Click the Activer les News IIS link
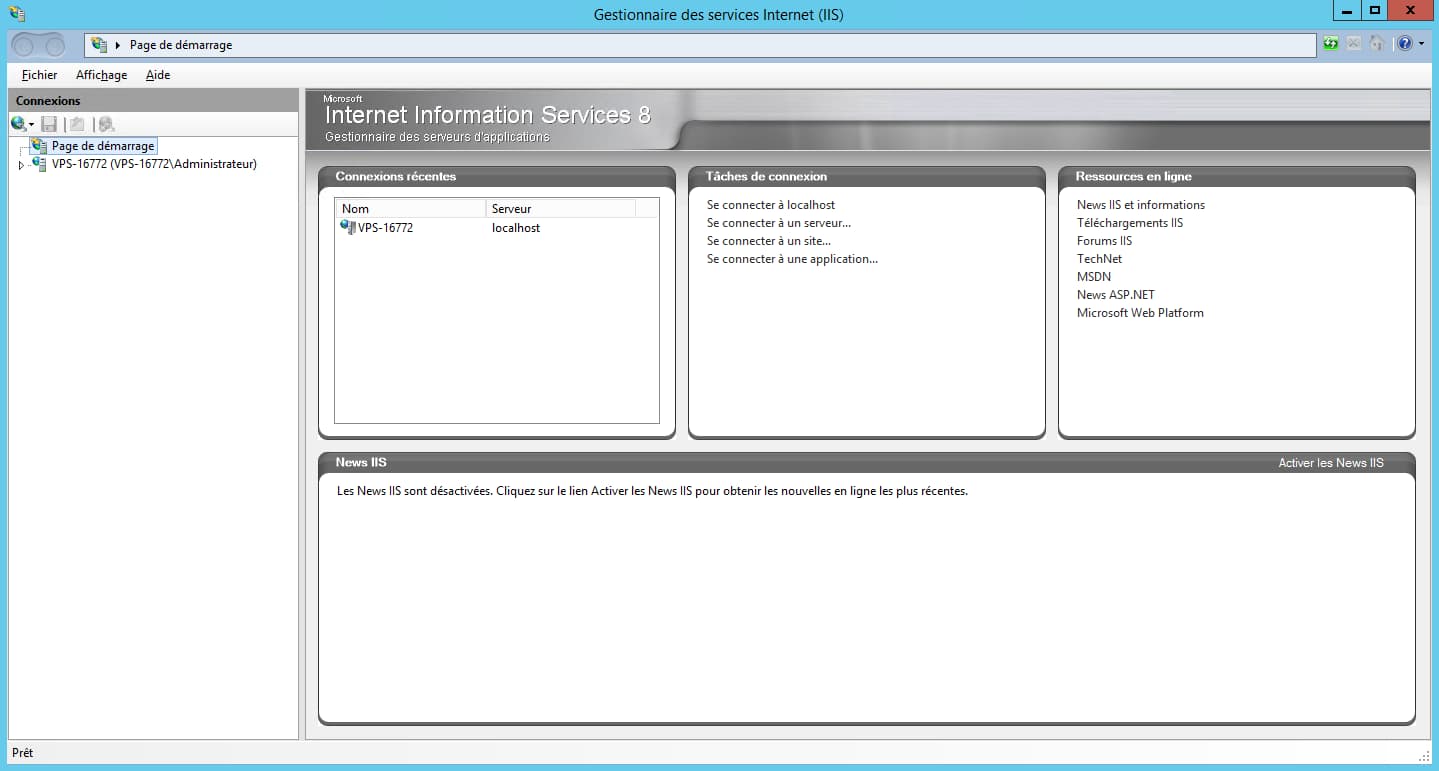Image resolution: width=1439 pixels, height=771 pixels. [x=1330, y=463]
